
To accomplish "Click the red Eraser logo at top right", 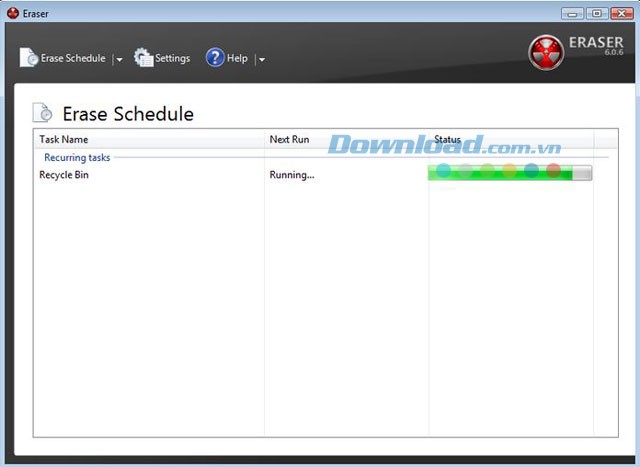I will [x=546, y=52].
